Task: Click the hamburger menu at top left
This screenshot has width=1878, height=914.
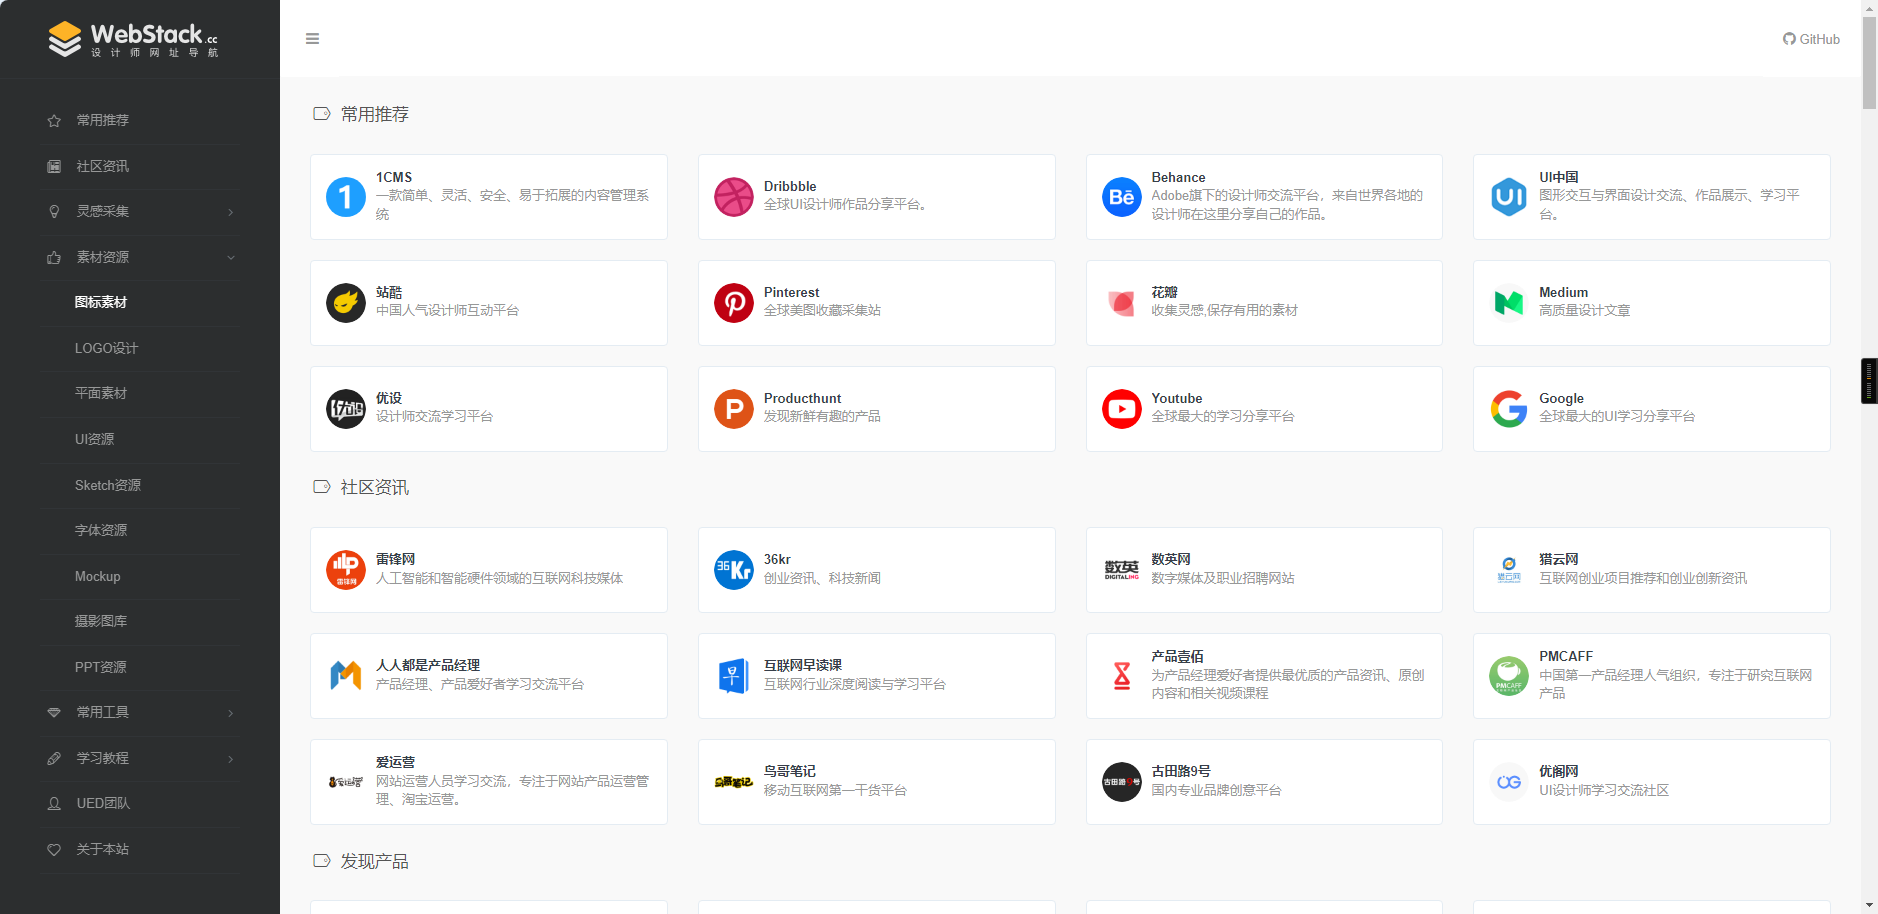Action: click(x=312, y=38)
